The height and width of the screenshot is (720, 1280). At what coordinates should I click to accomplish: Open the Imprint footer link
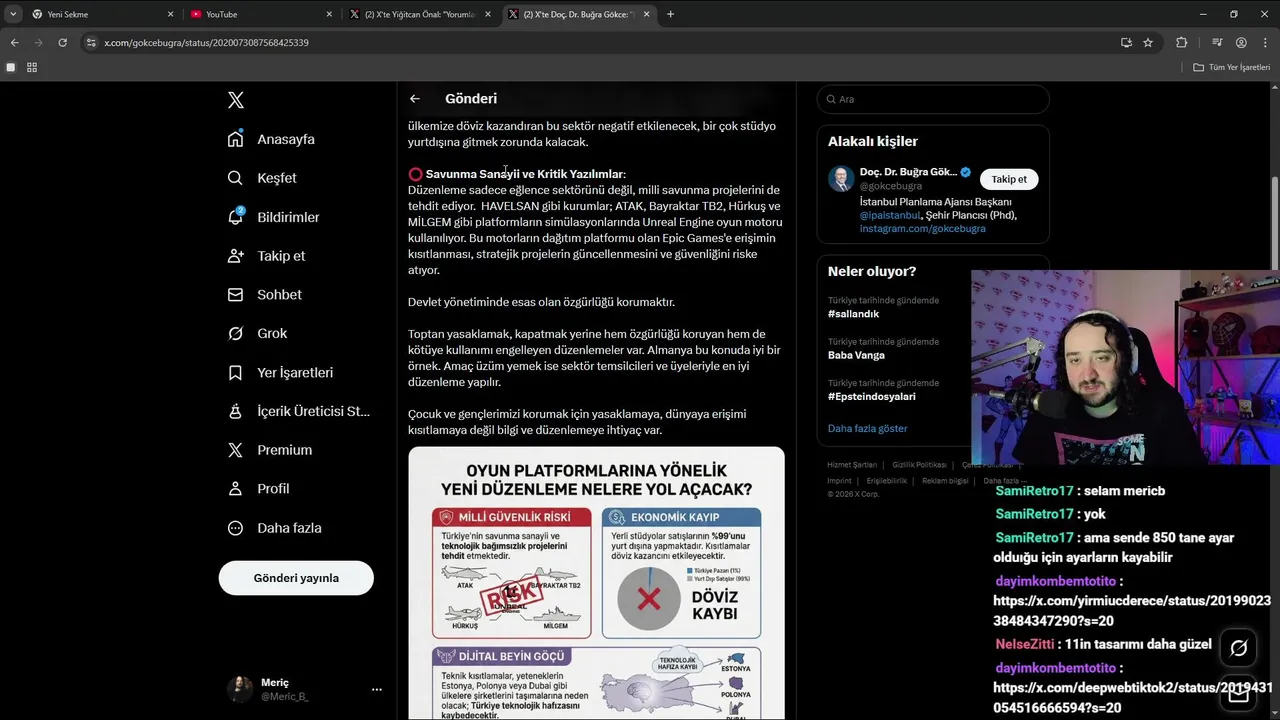coord(839,481)
